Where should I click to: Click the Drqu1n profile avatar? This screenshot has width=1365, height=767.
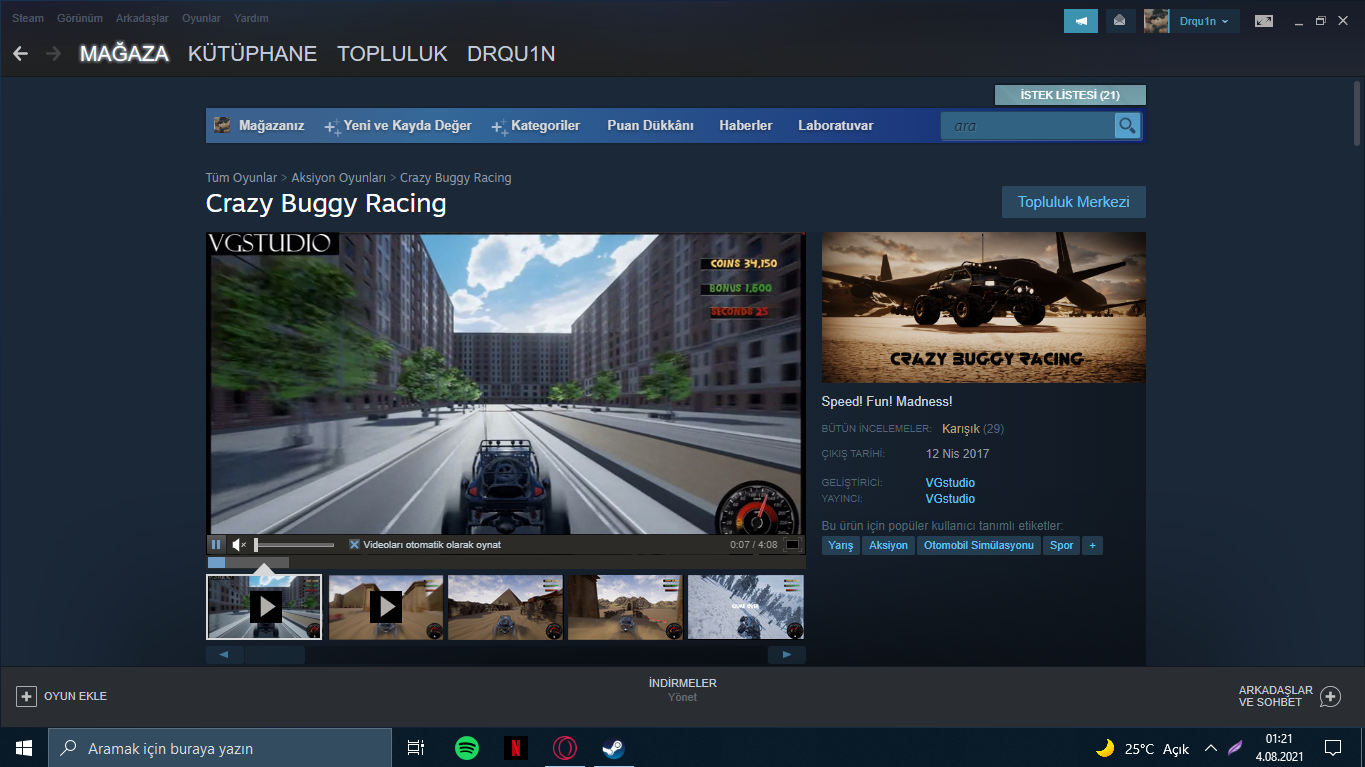[x=1157, y=21]
